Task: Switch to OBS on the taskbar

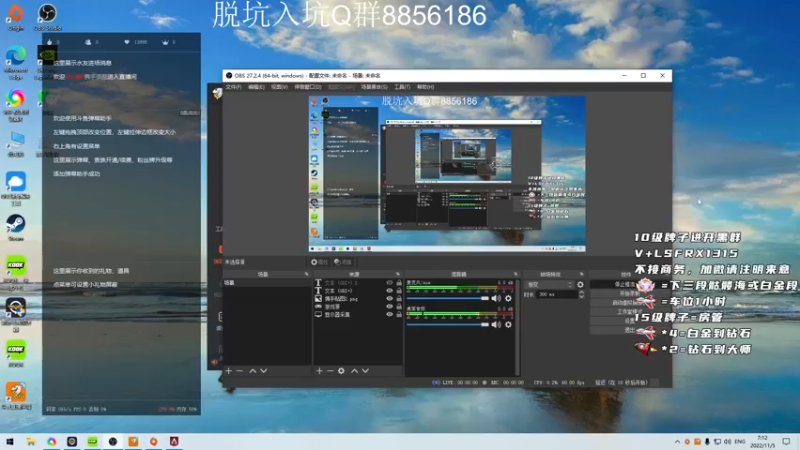Action: point(113,441)
